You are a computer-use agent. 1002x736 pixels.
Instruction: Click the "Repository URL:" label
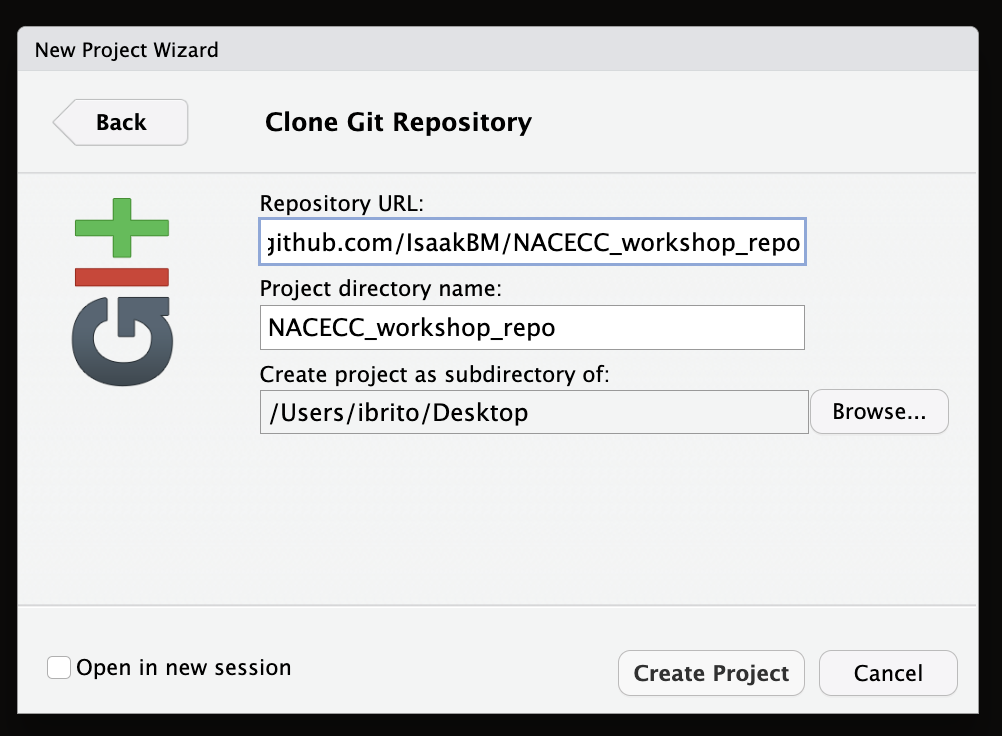pyautogui.click(x=342, y=203)
